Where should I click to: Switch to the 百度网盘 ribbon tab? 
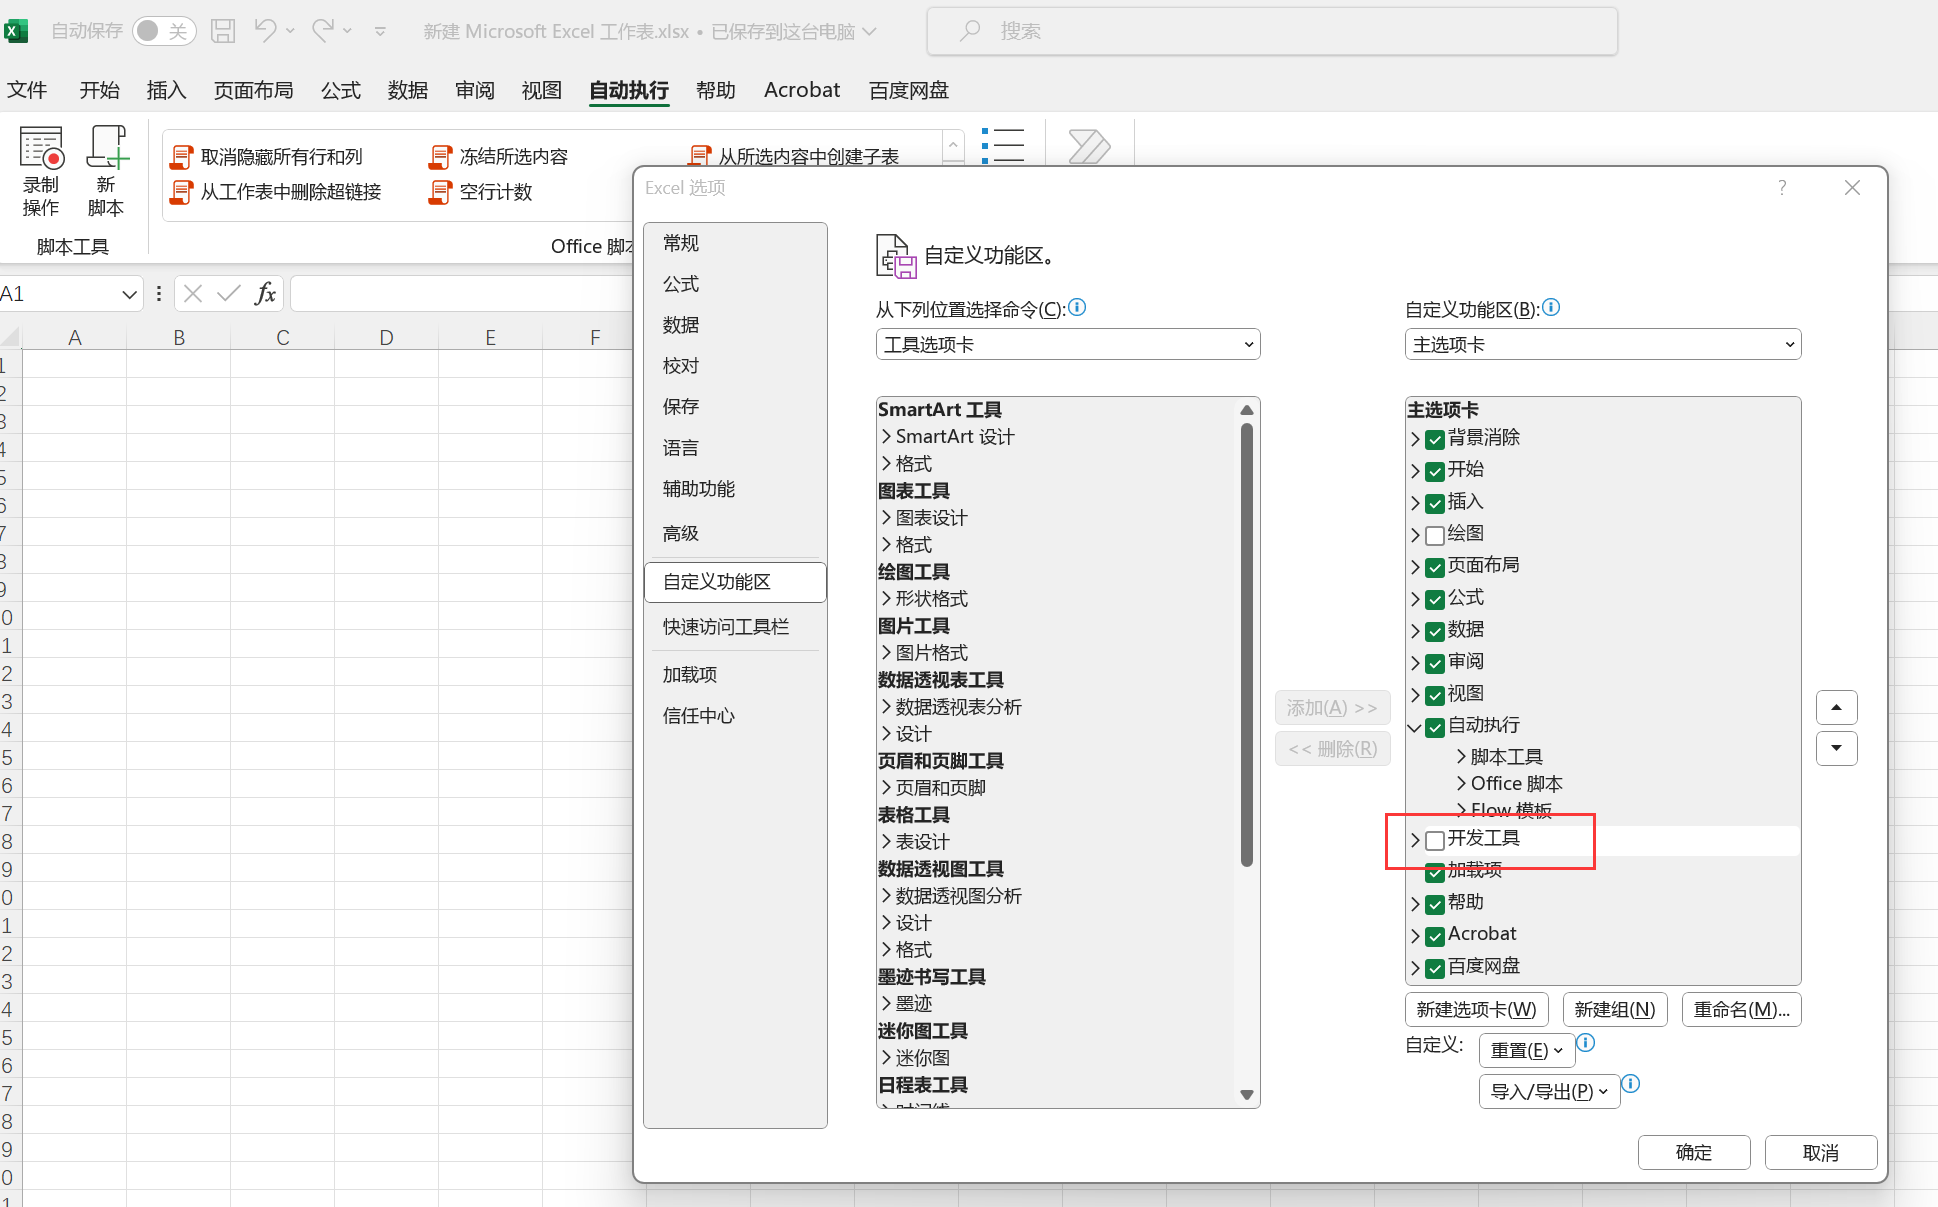(x=909, y=90)
